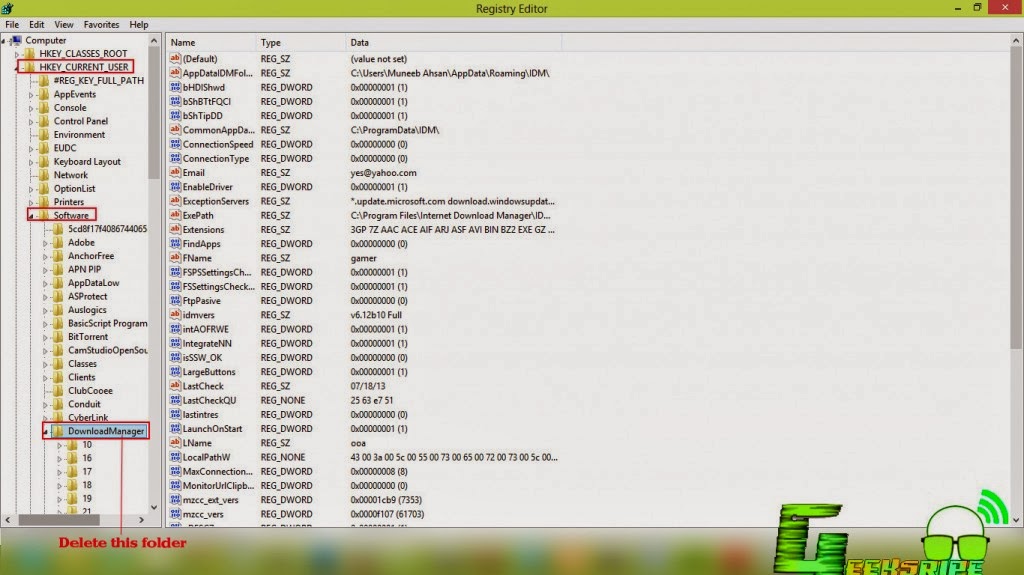Sort values by Type column header
The height and width of the screenshot is (575, 1024).
point(300,42)
